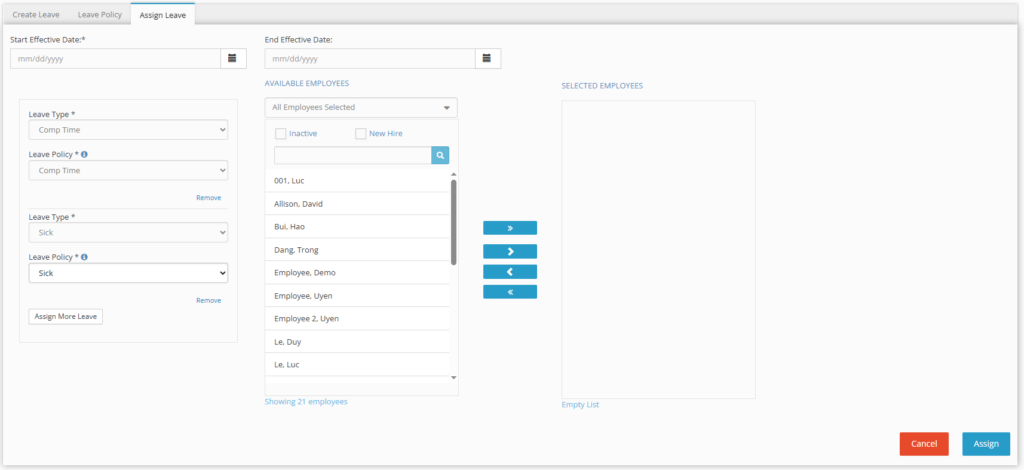Click info icon beside first Leave Policy
This screenshot has width=1024, height=470.
85,155
